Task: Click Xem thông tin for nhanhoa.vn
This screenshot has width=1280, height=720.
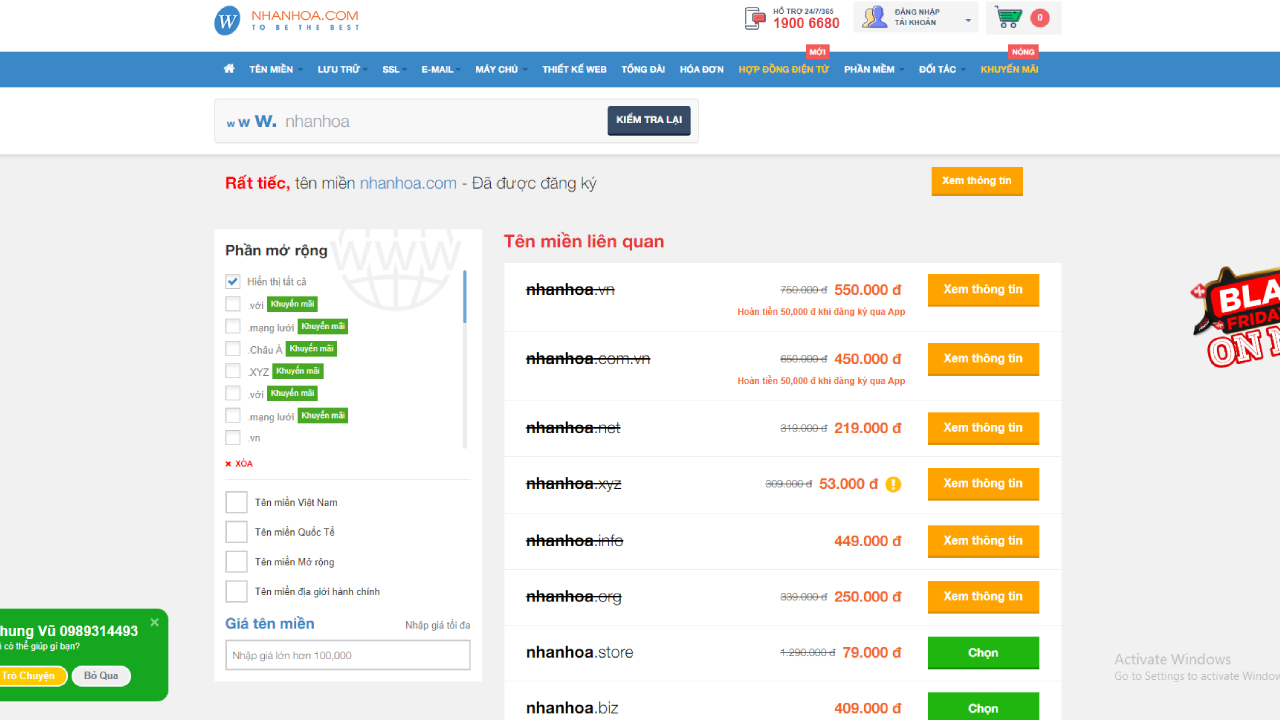Action: [x=983, y=290]
